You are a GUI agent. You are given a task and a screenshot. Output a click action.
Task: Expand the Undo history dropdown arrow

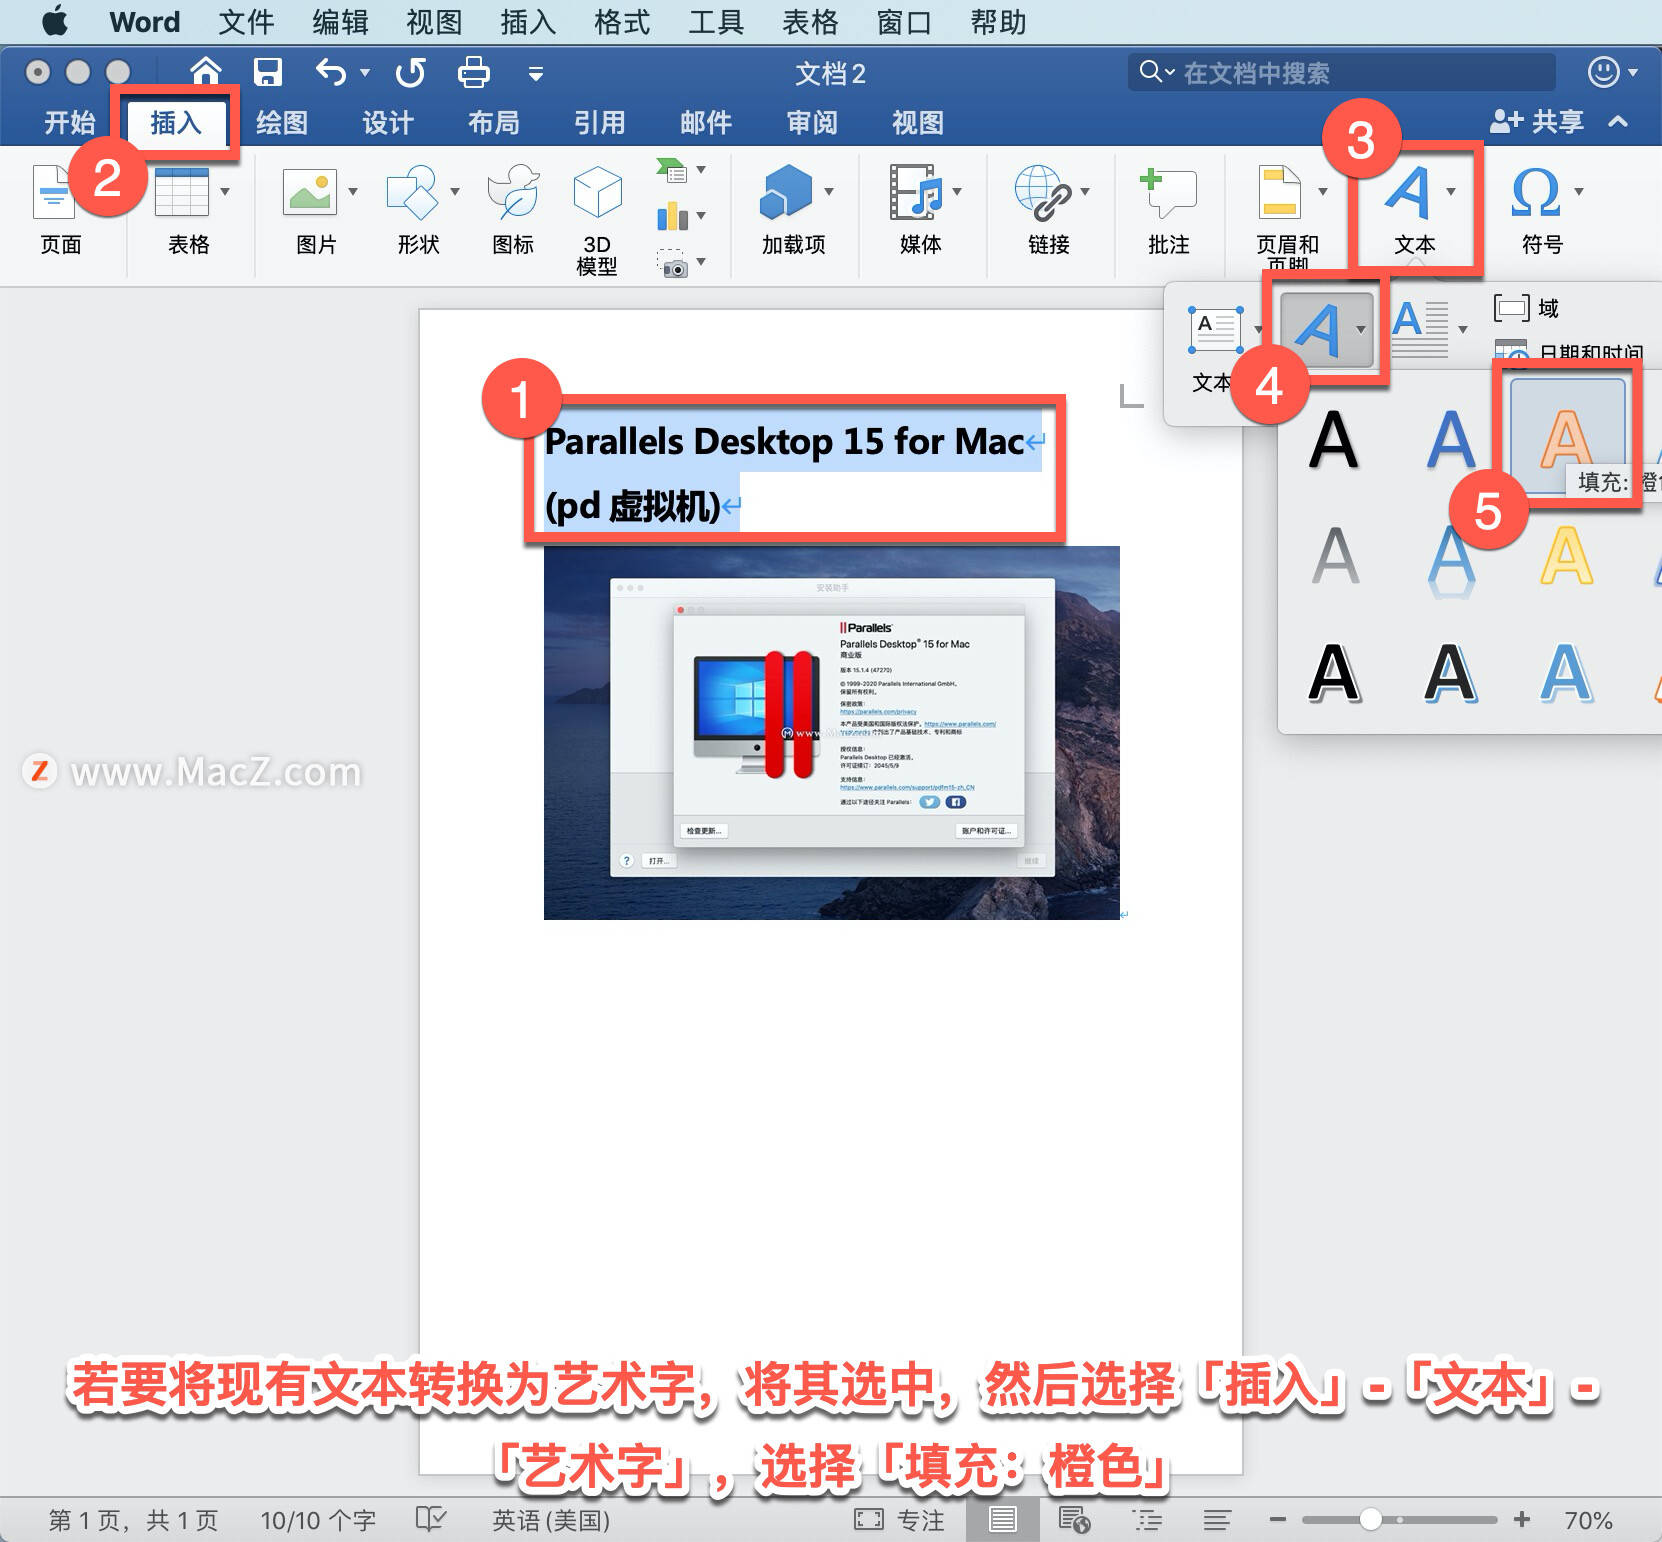tap(365, 72)
